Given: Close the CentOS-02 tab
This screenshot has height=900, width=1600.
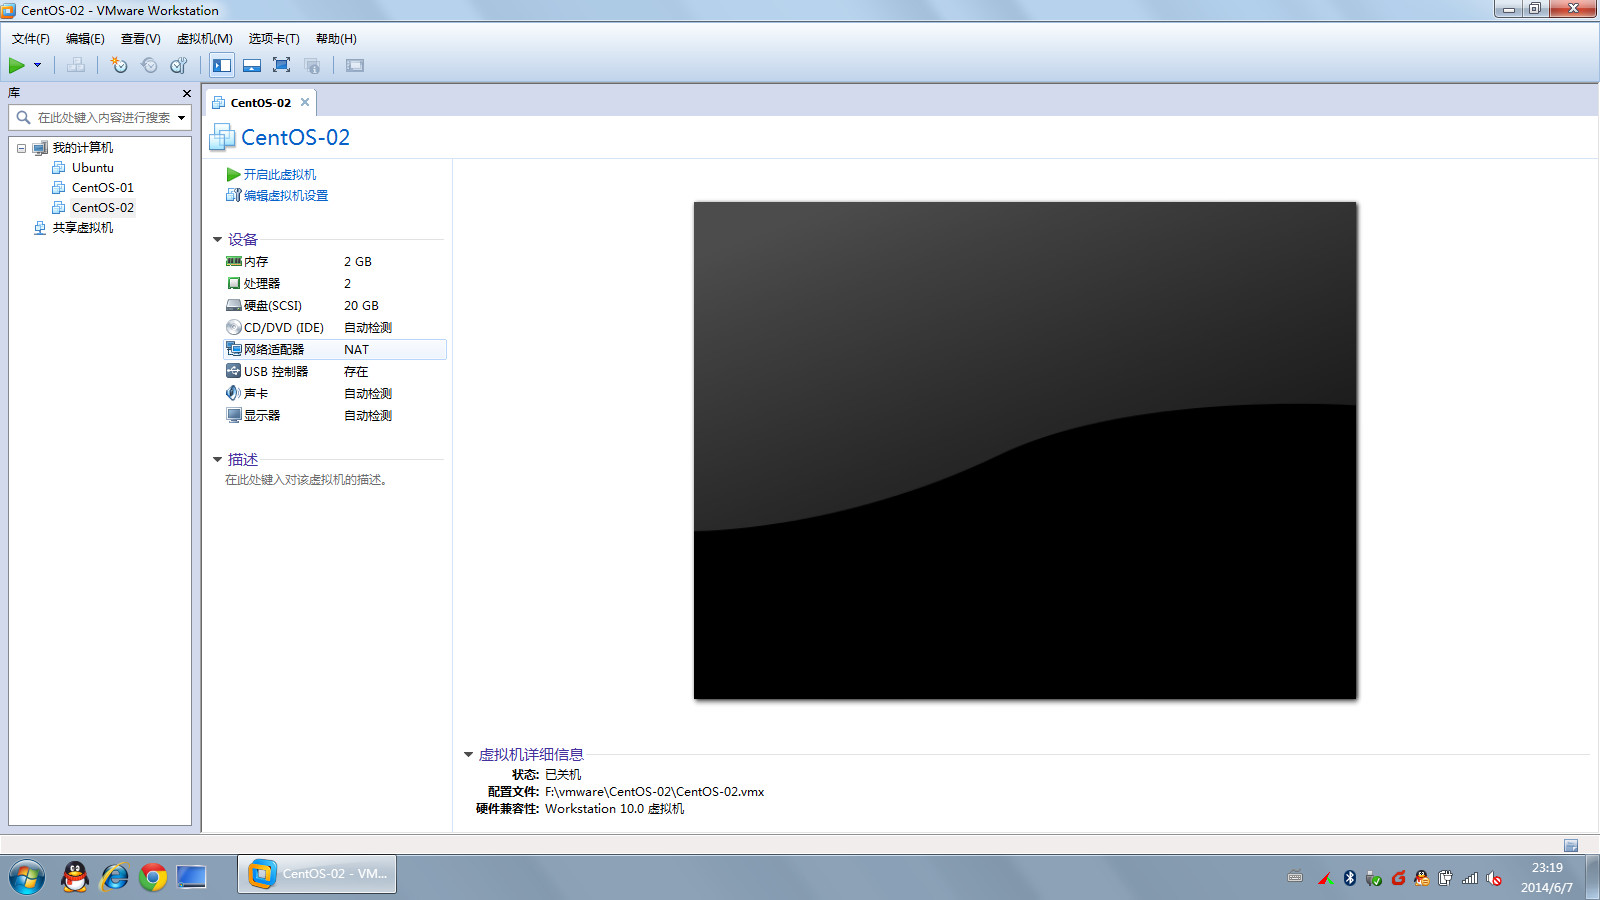Looking at the screenshot, I should click(305, 102).
